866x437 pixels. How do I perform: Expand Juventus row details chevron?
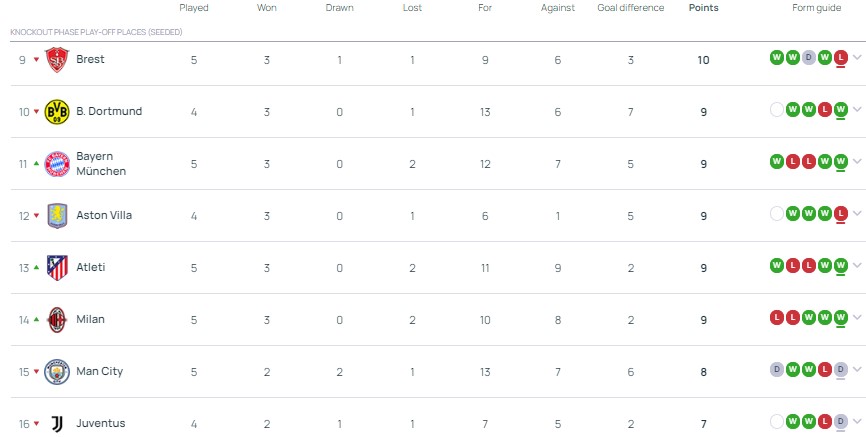tap(857, 422)
